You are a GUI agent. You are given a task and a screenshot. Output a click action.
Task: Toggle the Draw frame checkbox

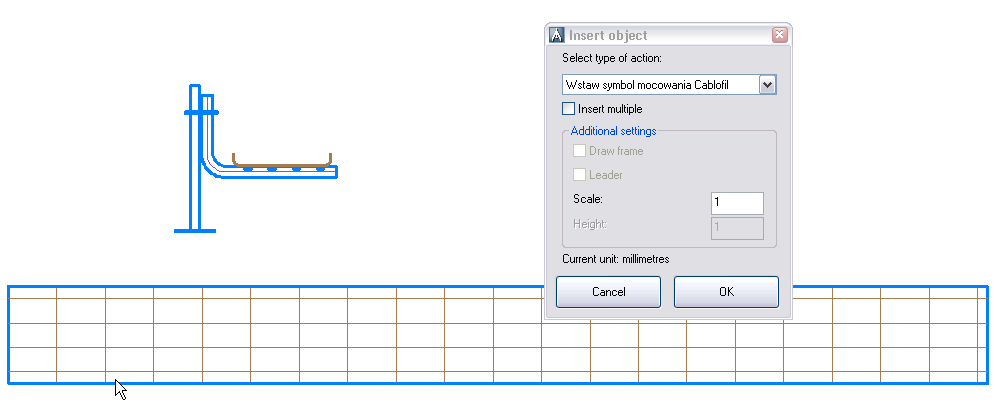coord(580,151)
